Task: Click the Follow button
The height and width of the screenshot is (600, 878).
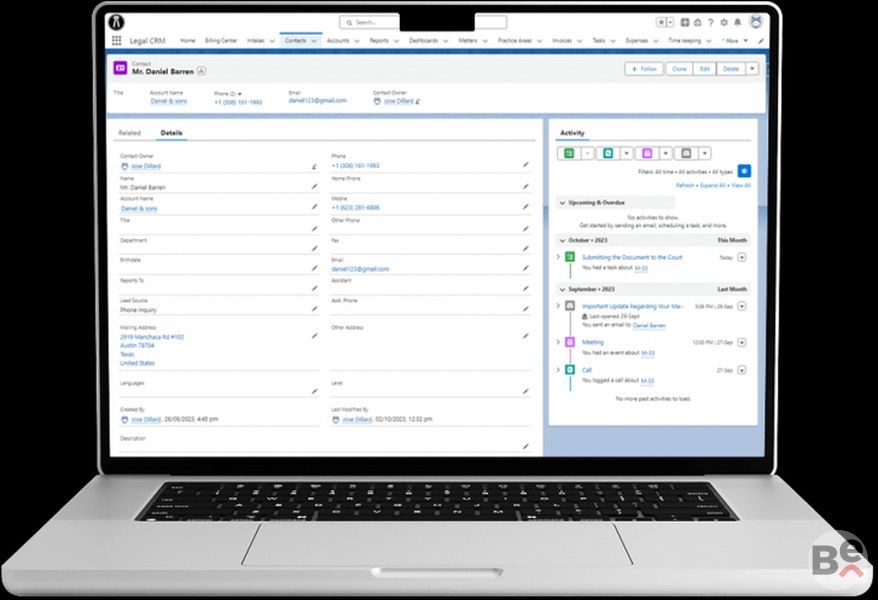Action: [644, 69]
